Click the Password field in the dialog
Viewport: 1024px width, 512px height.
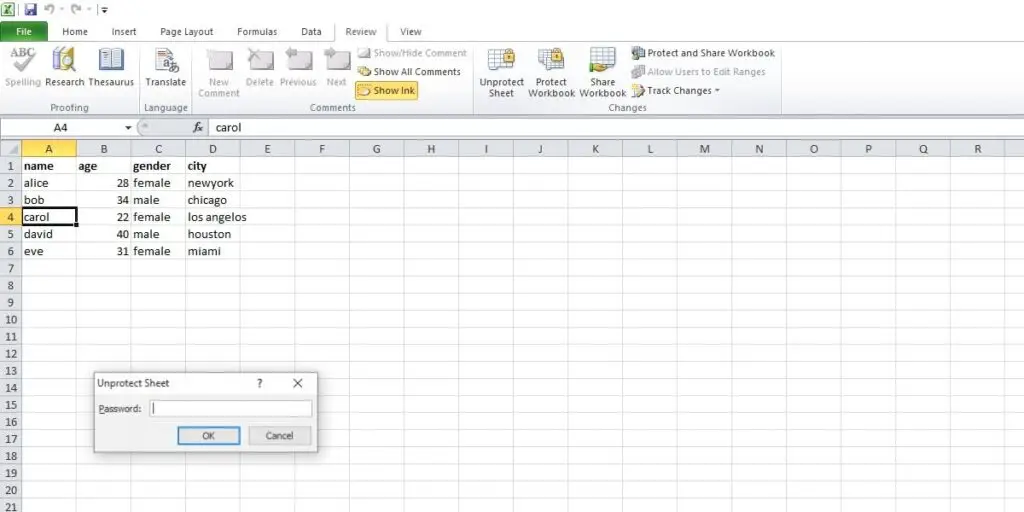(x=231, y=409)
